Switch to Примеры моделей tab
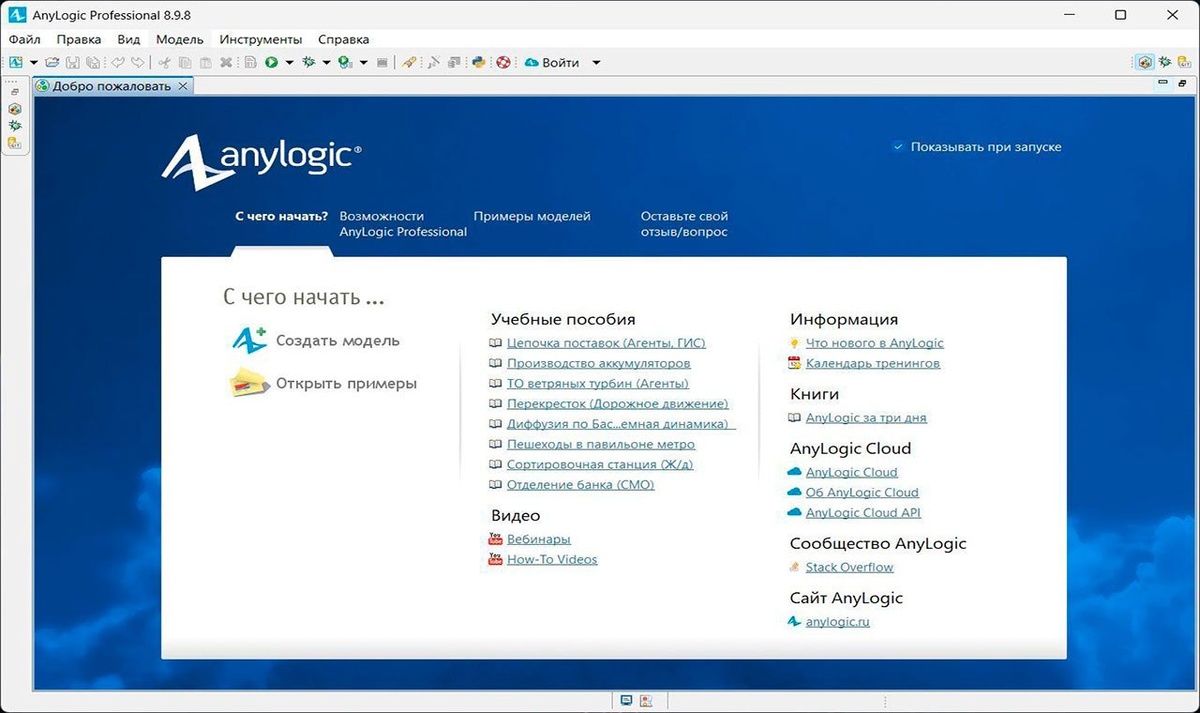1200x713 pixels. 532,216
